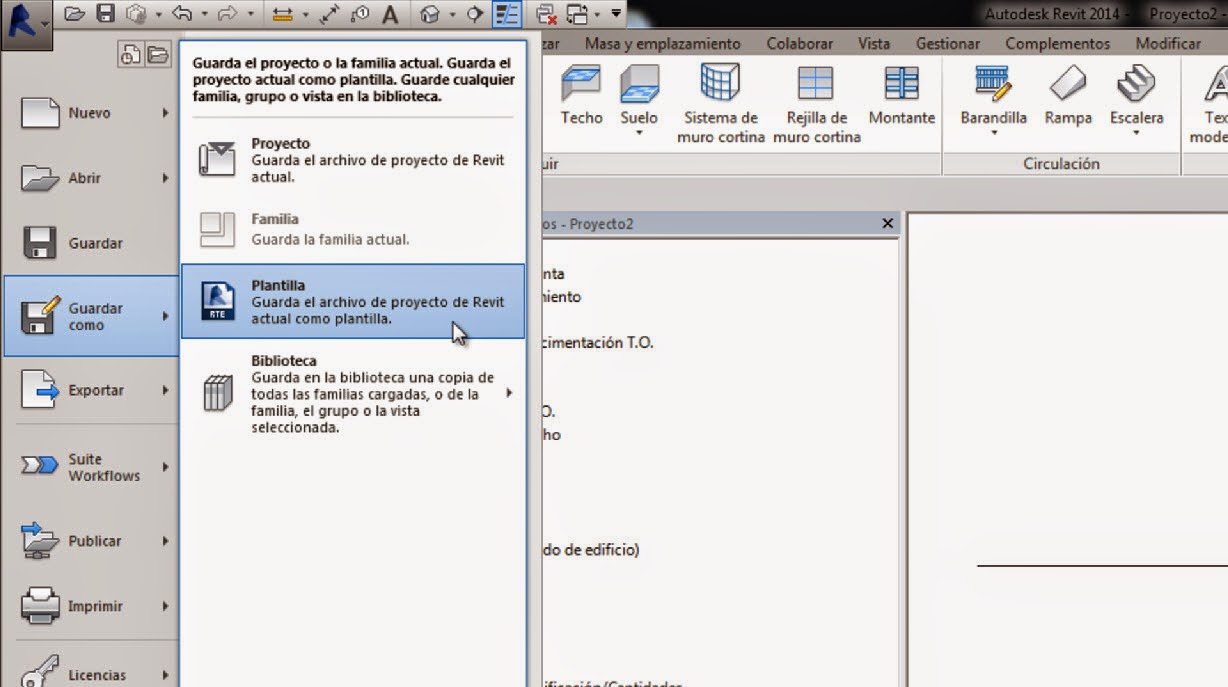
Task: Expand the Exportar submenu arrow
Action: [165, 390]
